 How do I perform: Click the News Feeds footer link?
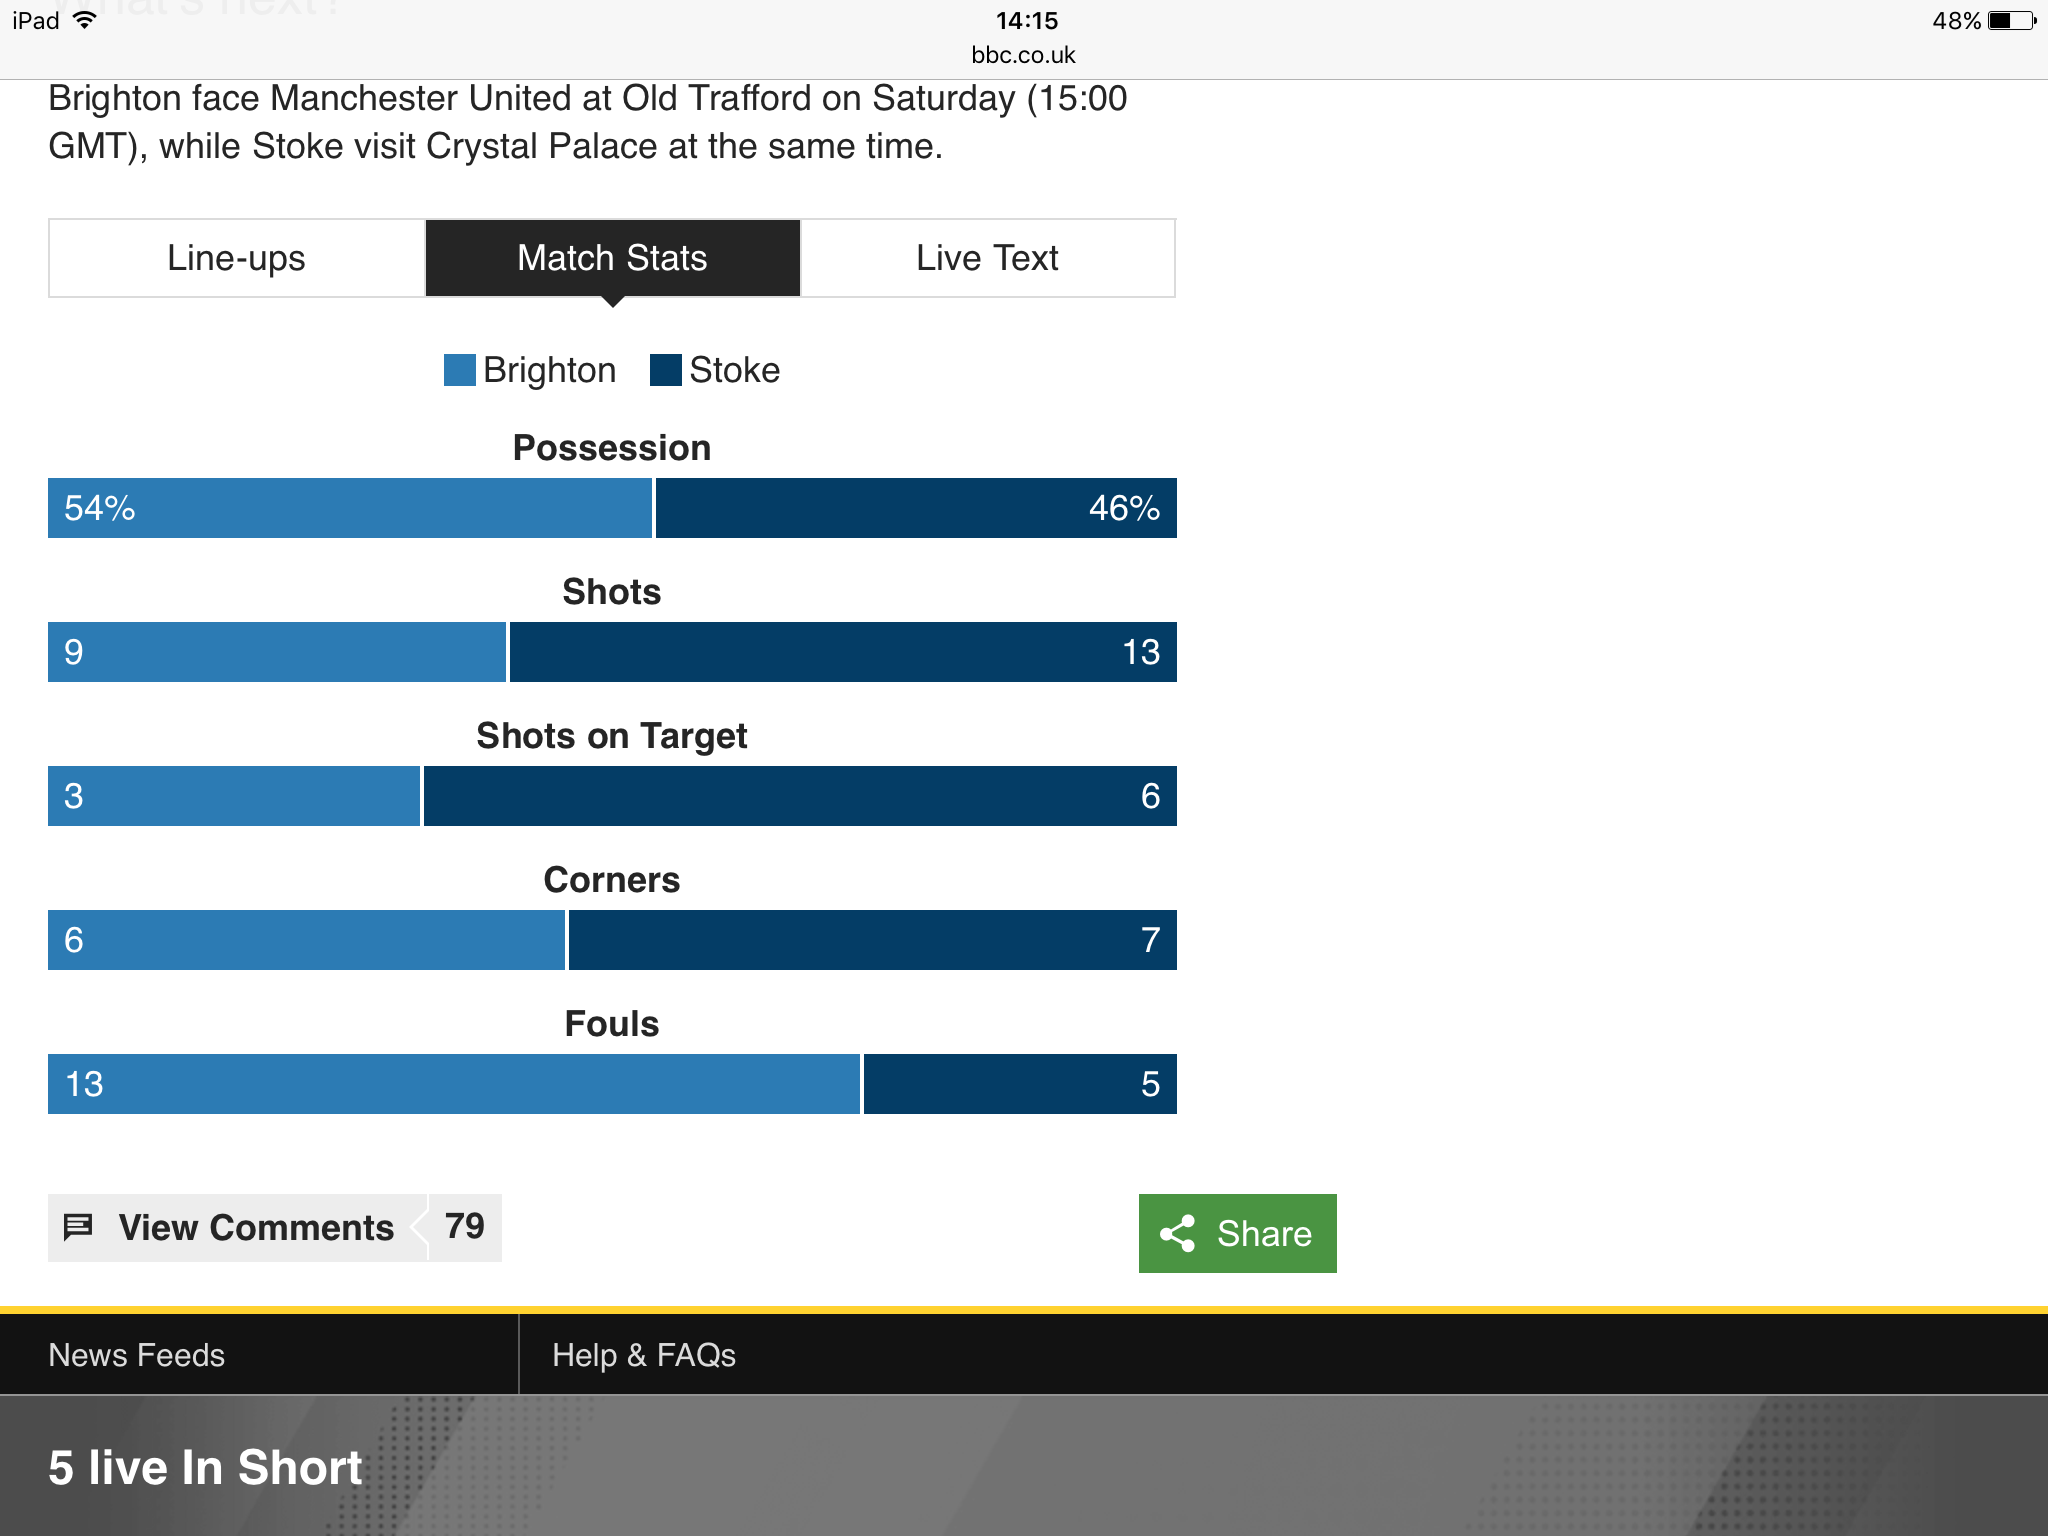pos(137,1355)
